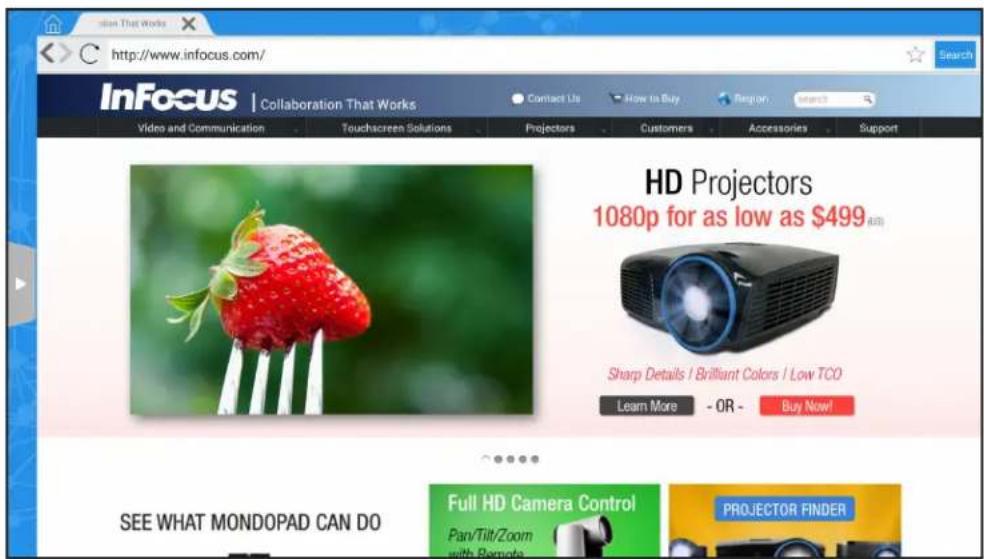Screen dimensions: 984x559
Task: Open Customers menu
Action: pos(666,128)
